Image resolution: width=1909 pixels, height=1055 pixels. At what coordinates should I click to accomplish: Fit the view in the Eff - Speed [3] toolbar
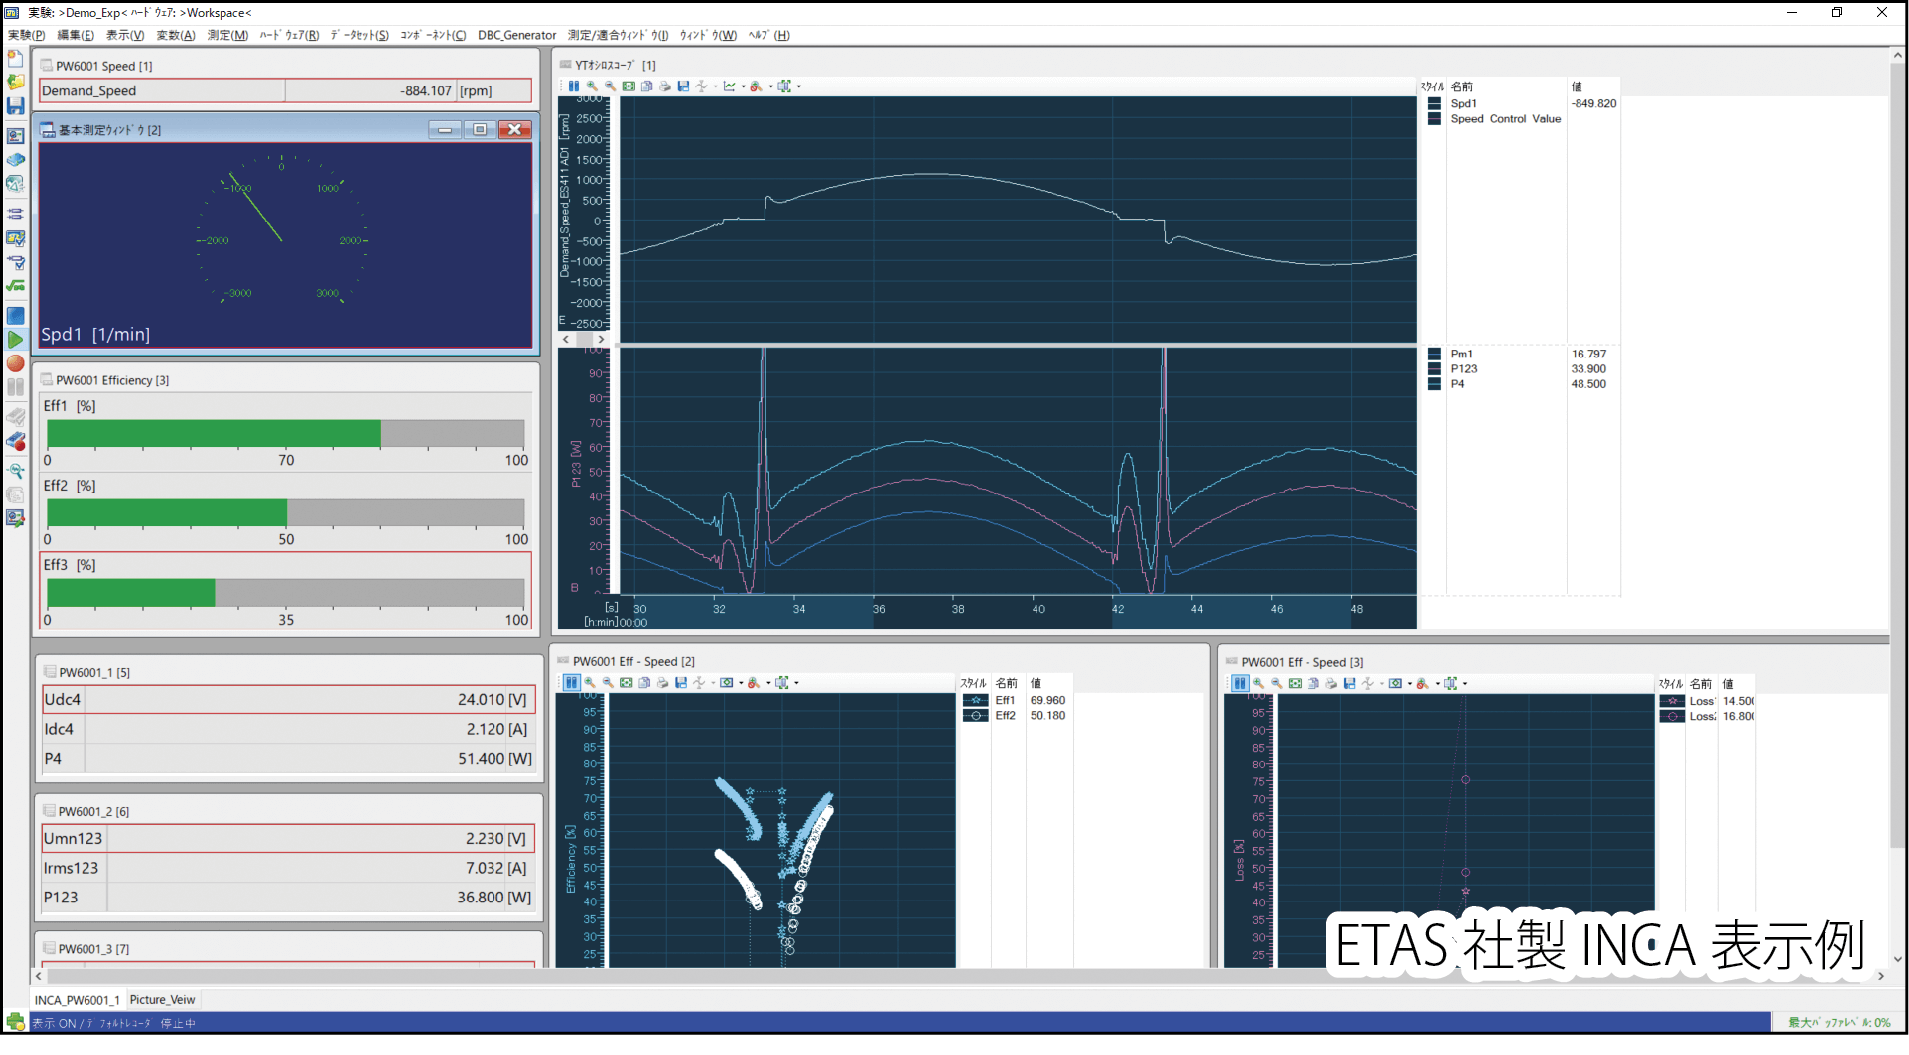pos(1295,684)
